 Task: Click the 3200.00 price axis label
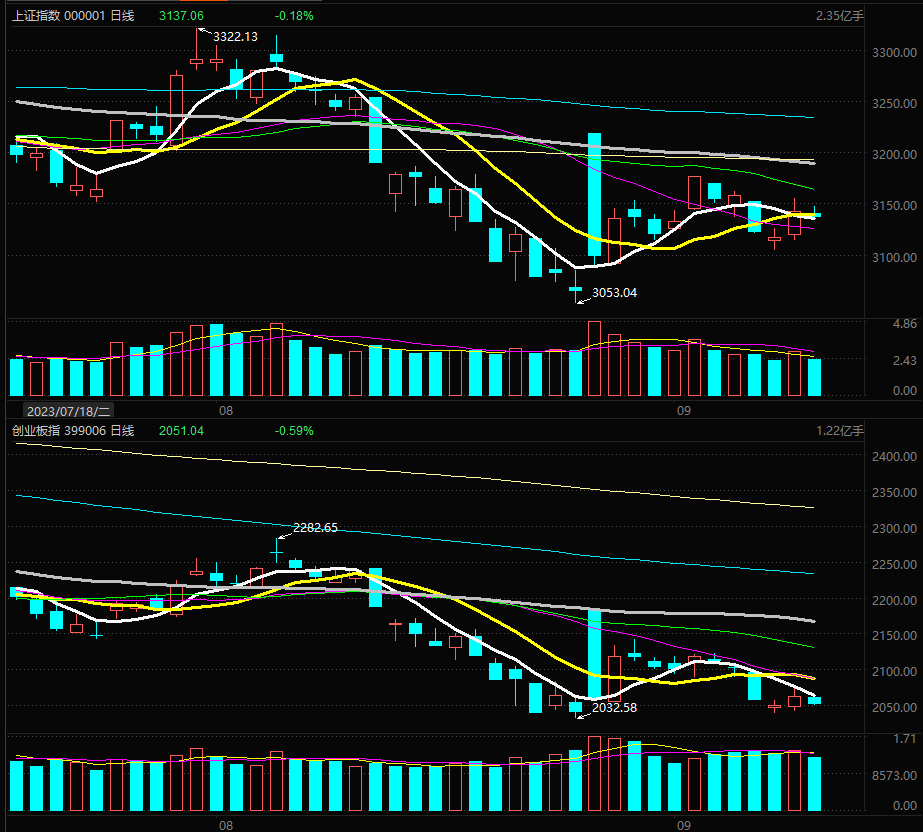click(894, 154)
